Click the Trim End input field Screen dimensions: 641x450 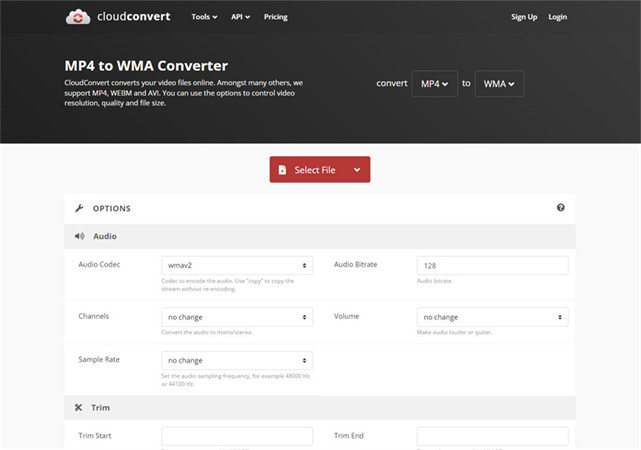coord(493,437)
